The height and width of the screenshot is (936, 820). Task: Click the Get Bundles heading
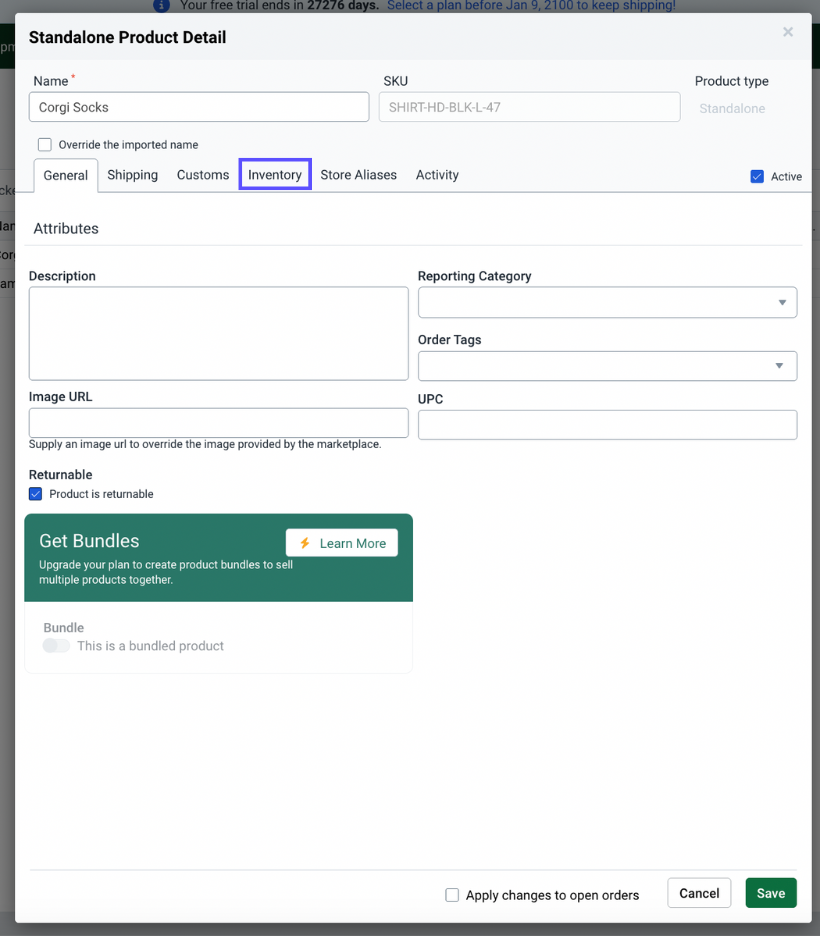point(90,541)
